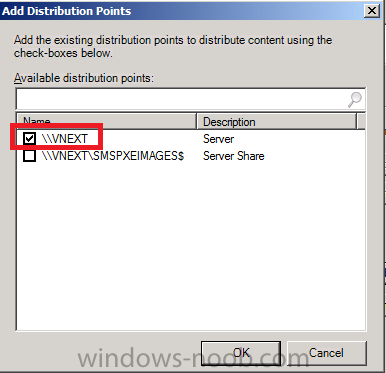Click the 'Server Share' description cell

234,156
